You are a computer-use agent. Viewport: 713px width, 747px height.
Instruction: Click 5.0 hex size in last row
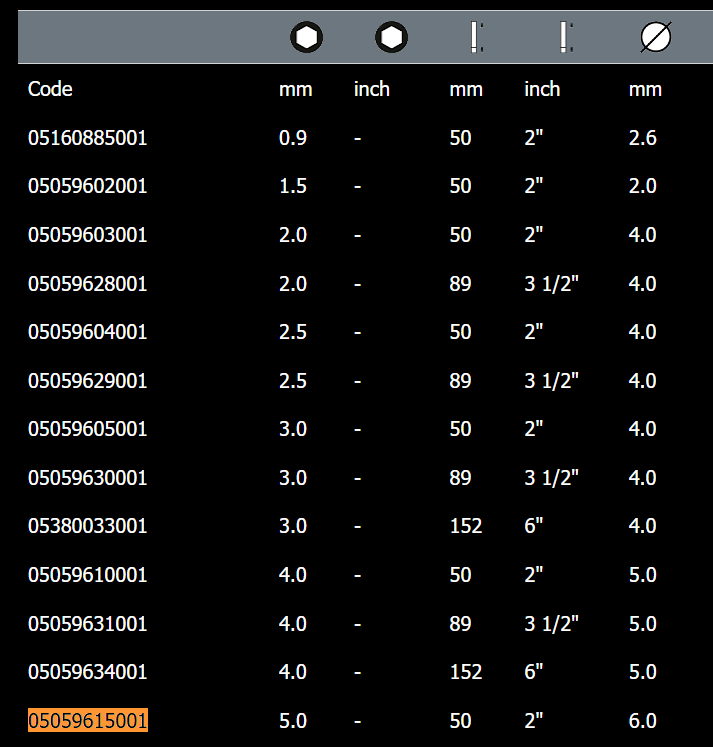pos(293,721)
